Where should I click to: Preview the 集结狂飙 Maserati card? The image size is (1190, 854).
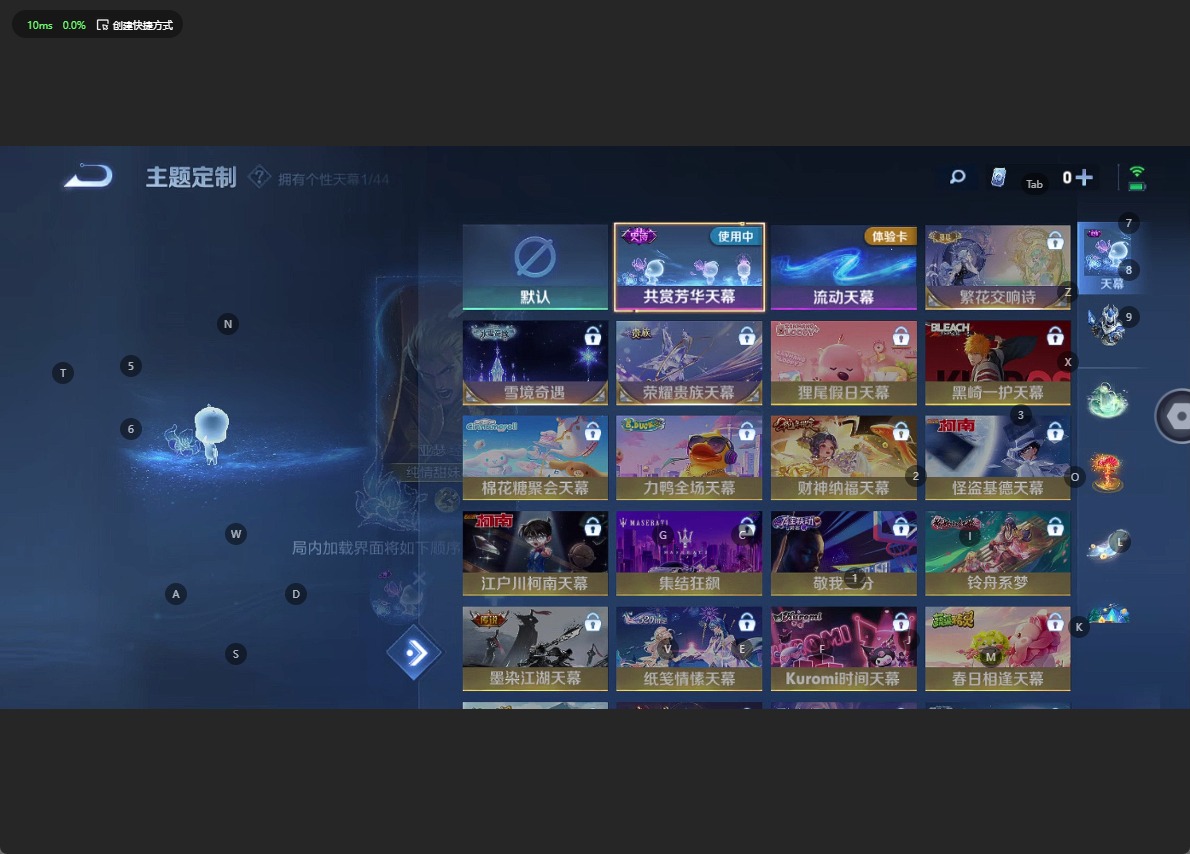[689, 553]
